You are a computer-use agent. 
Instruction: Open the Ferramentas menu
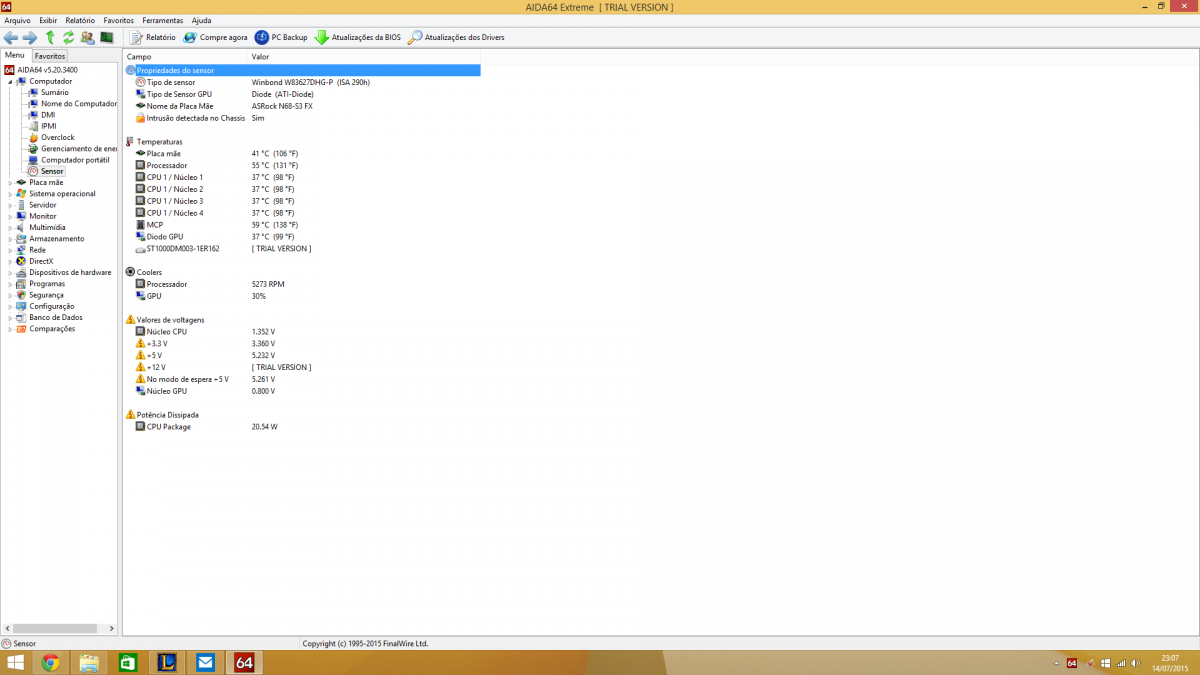click(163, 20)
